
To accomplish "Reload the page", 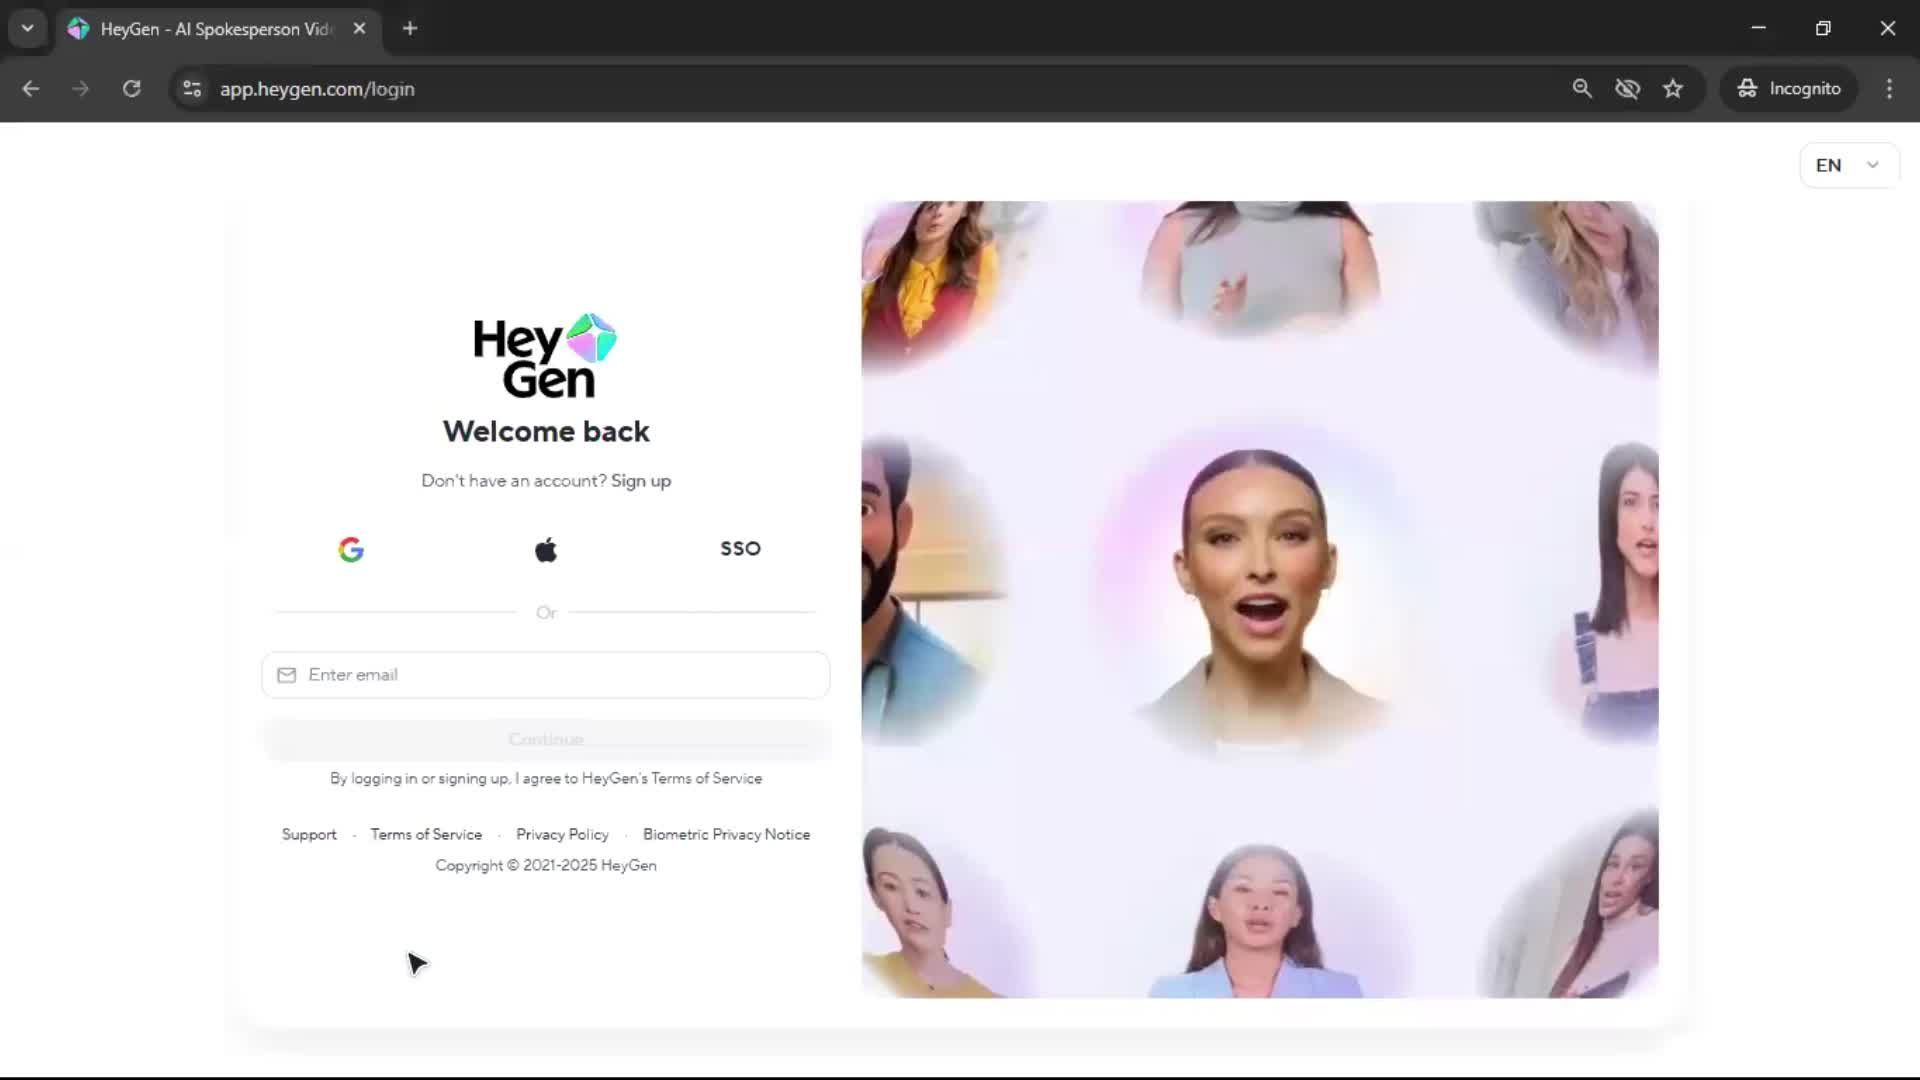I will point(131,89).
